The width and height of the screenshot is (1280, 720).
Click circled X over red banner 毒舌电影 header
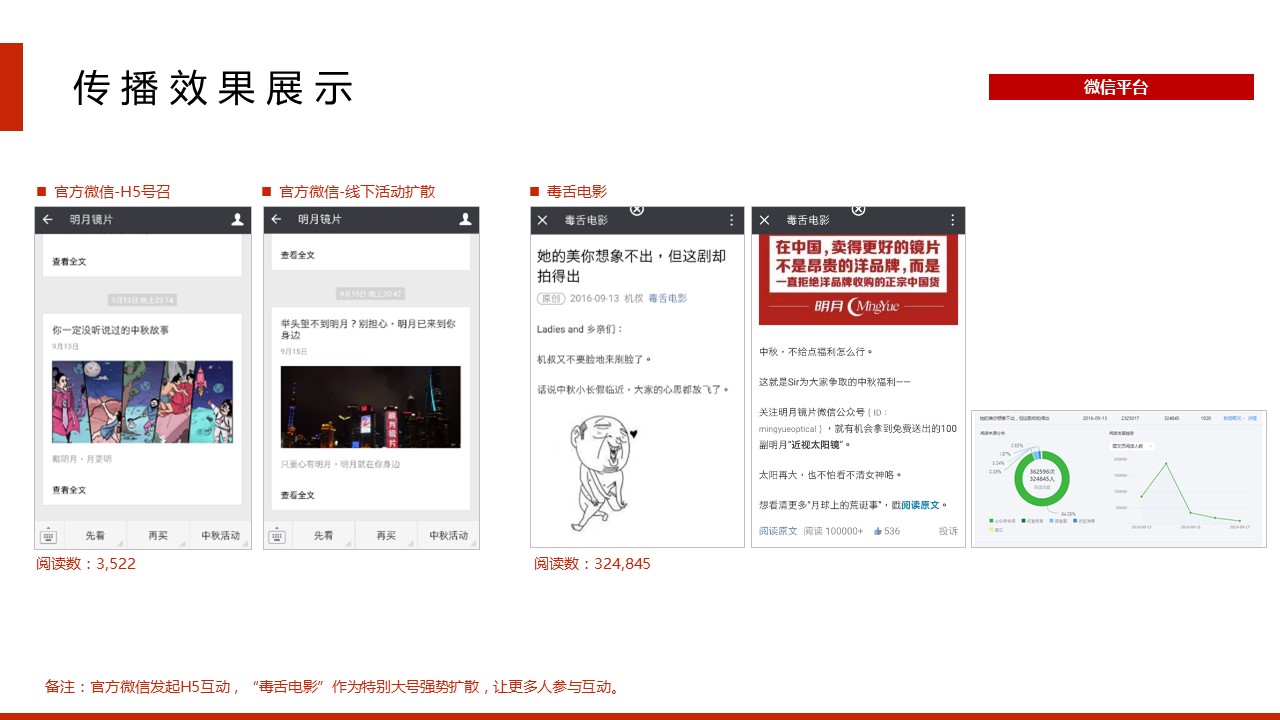(858, 210)
